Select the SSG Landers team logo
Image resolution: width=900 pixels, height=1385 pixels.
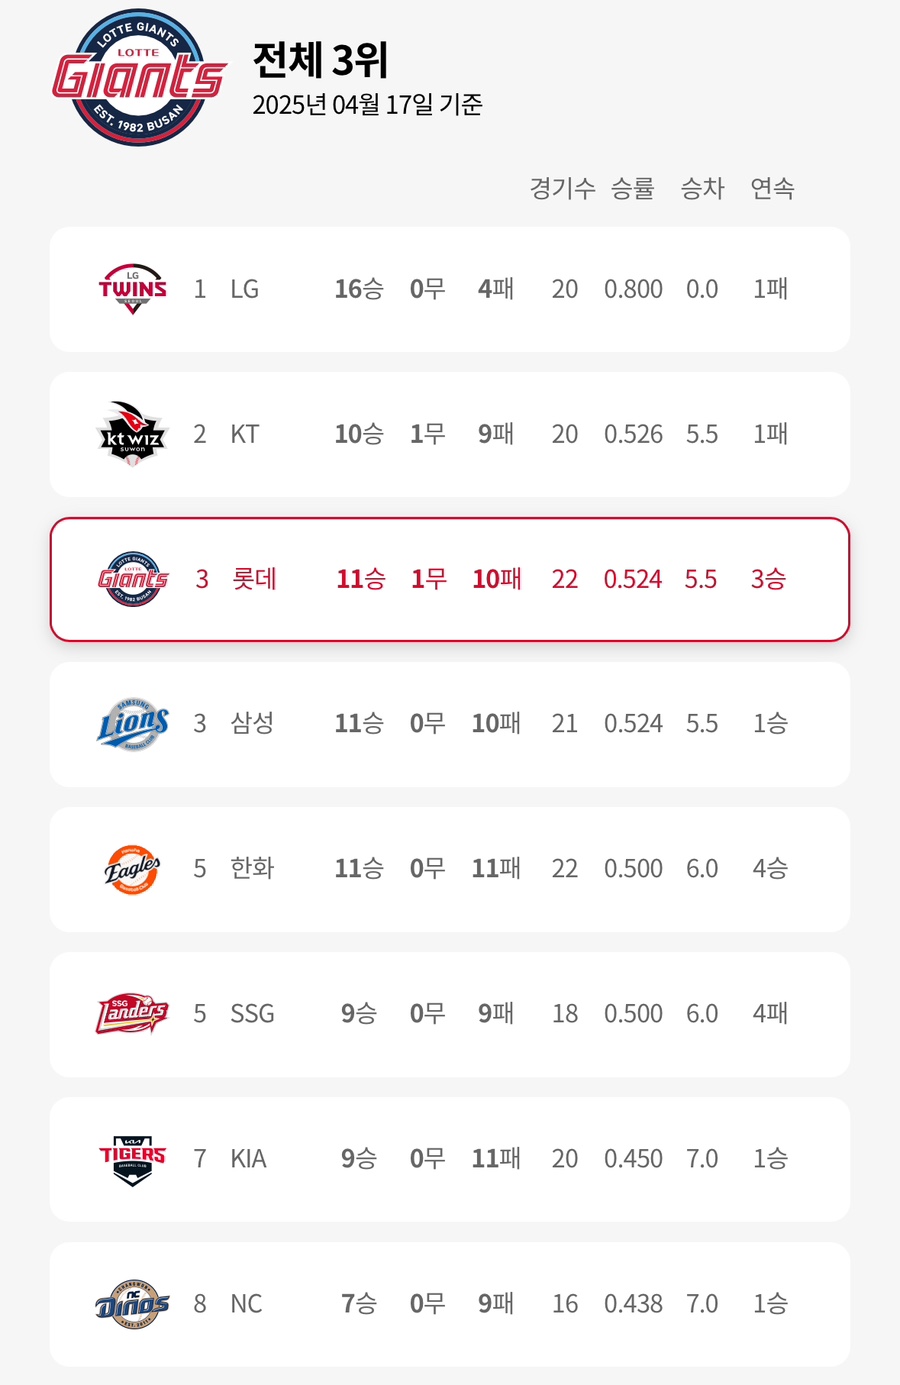tap(132, 1014)
